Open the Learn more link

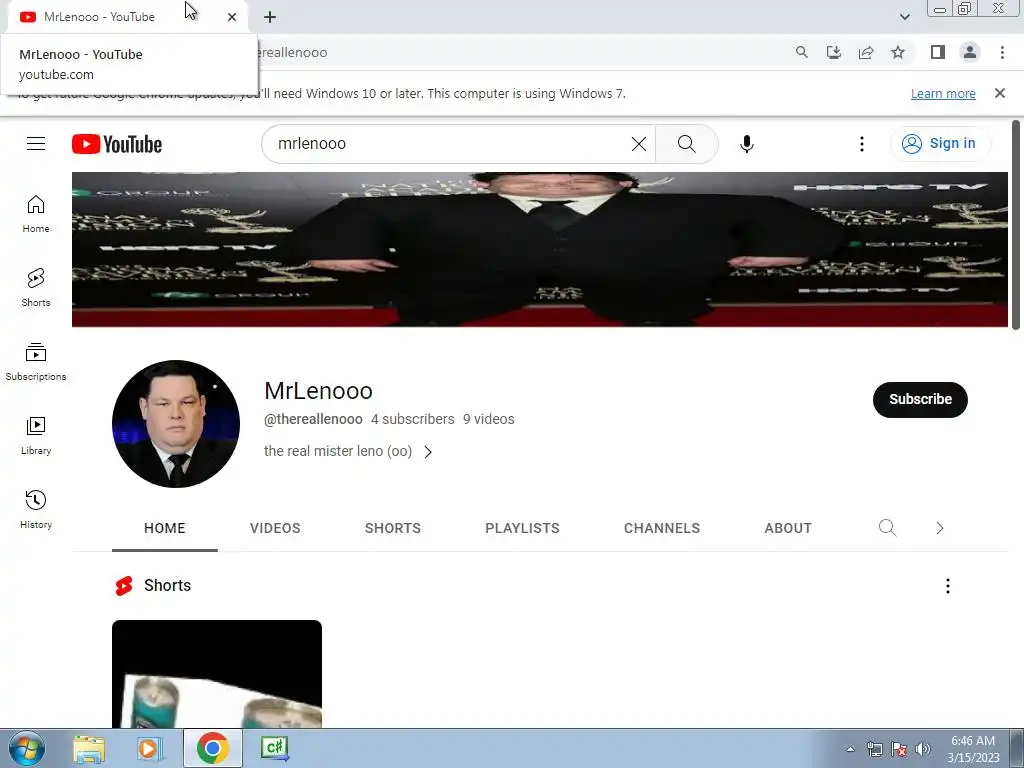tap(943, 94)
